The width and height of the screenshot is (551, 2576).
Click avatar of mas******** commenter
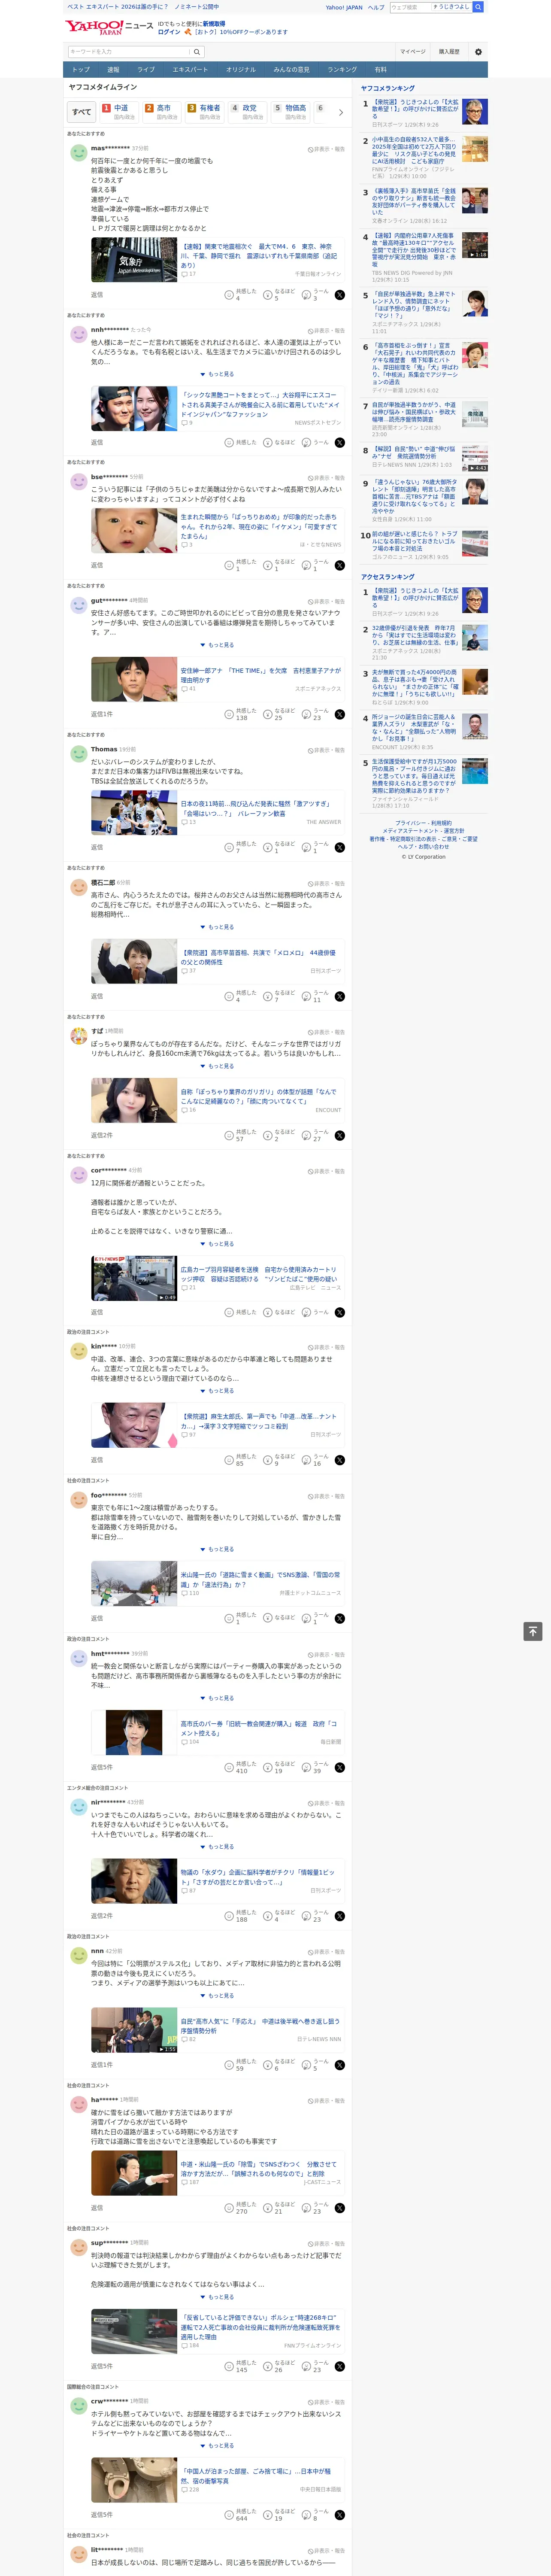click(78, 152)
